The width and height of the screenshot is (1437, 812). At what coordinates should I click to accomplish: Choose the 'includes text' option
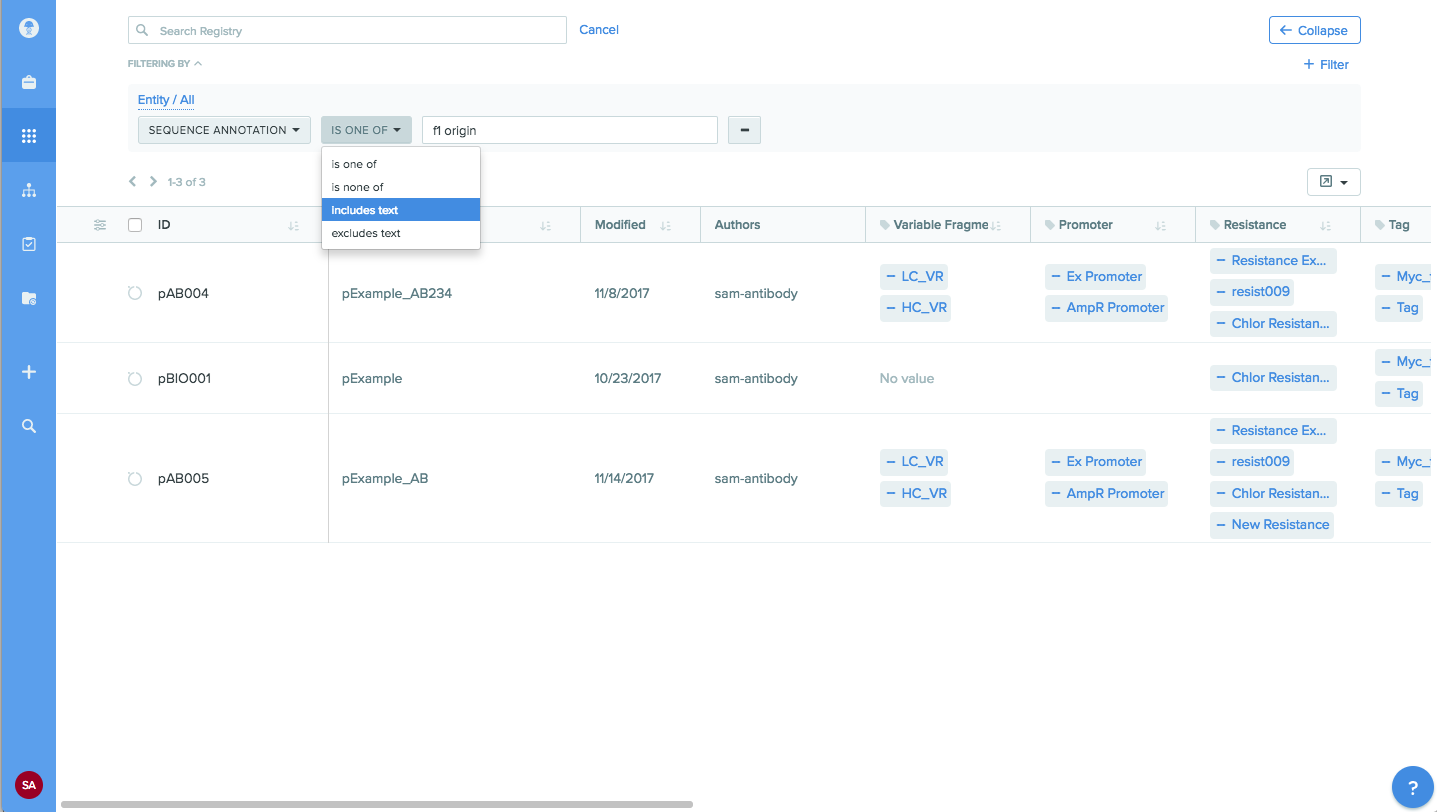click(401, 210)
